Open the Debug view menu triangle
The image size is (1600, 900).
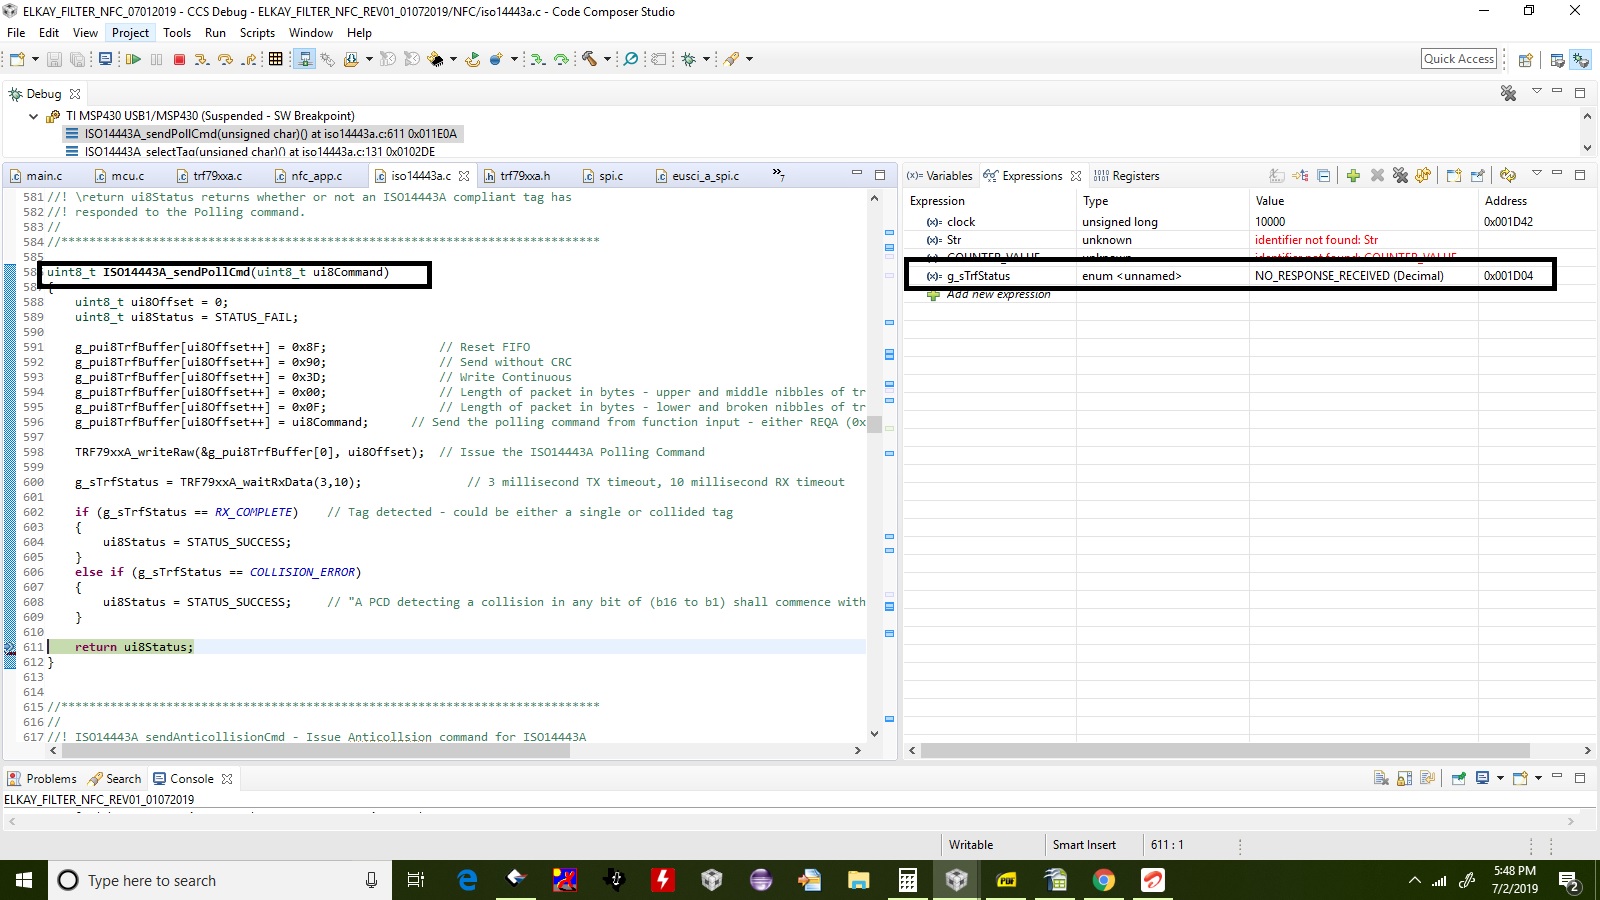[1537, 92]
